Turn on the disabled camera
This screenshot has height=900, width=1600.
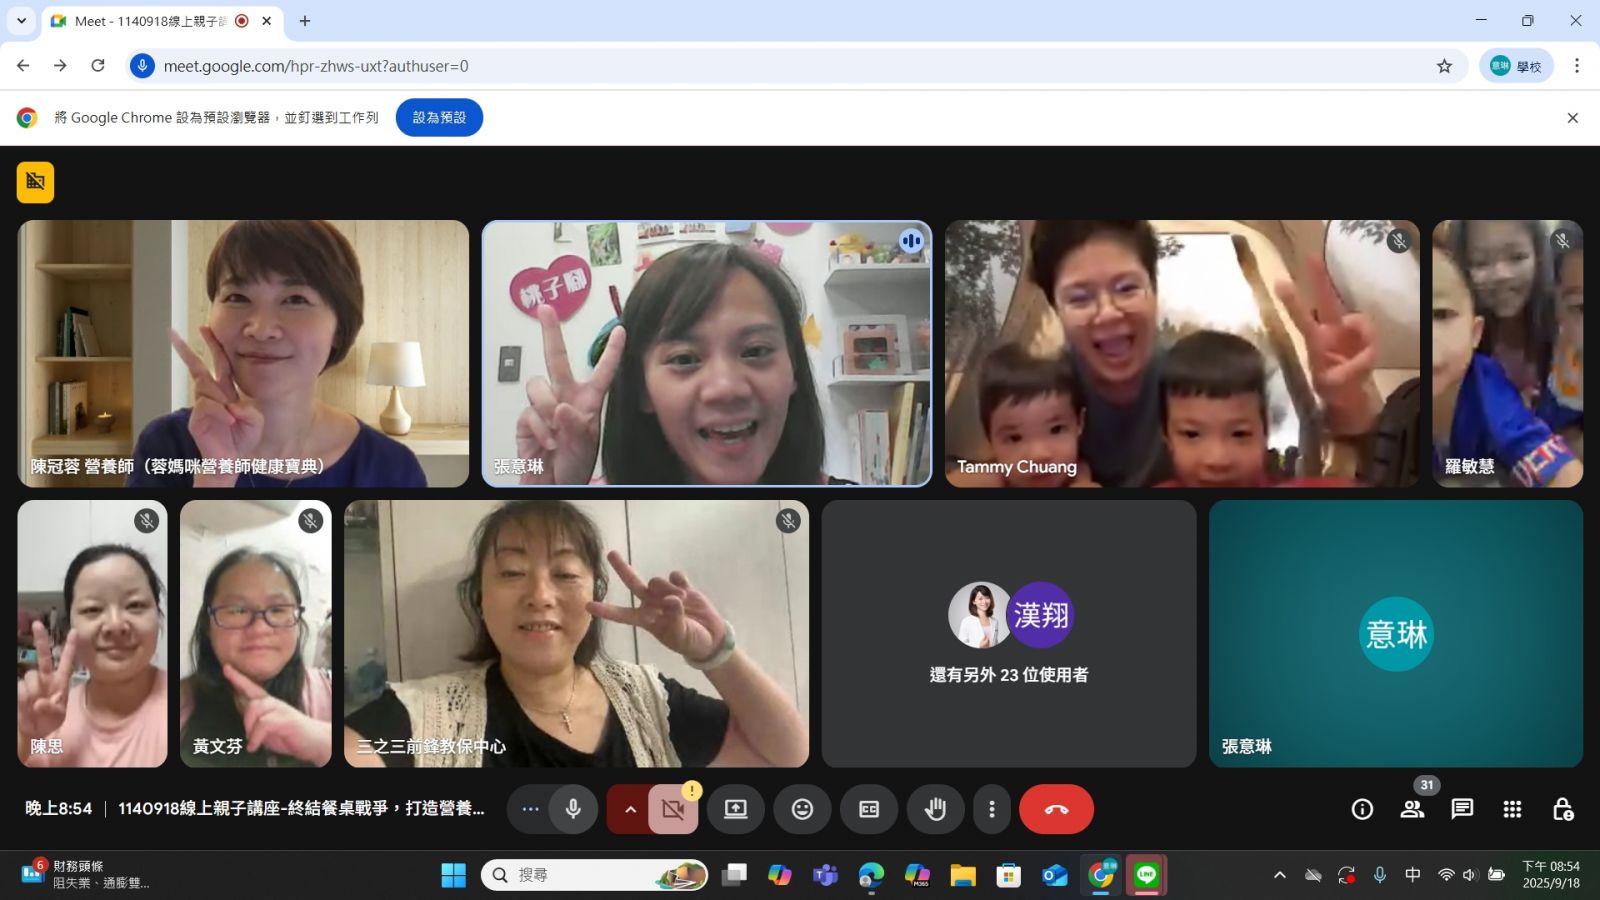pos(673,809)
